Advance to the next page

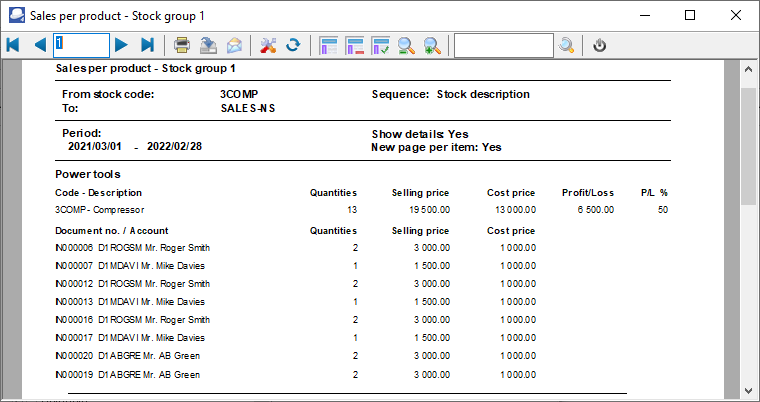pyautogui.click(x=121, y=45)
